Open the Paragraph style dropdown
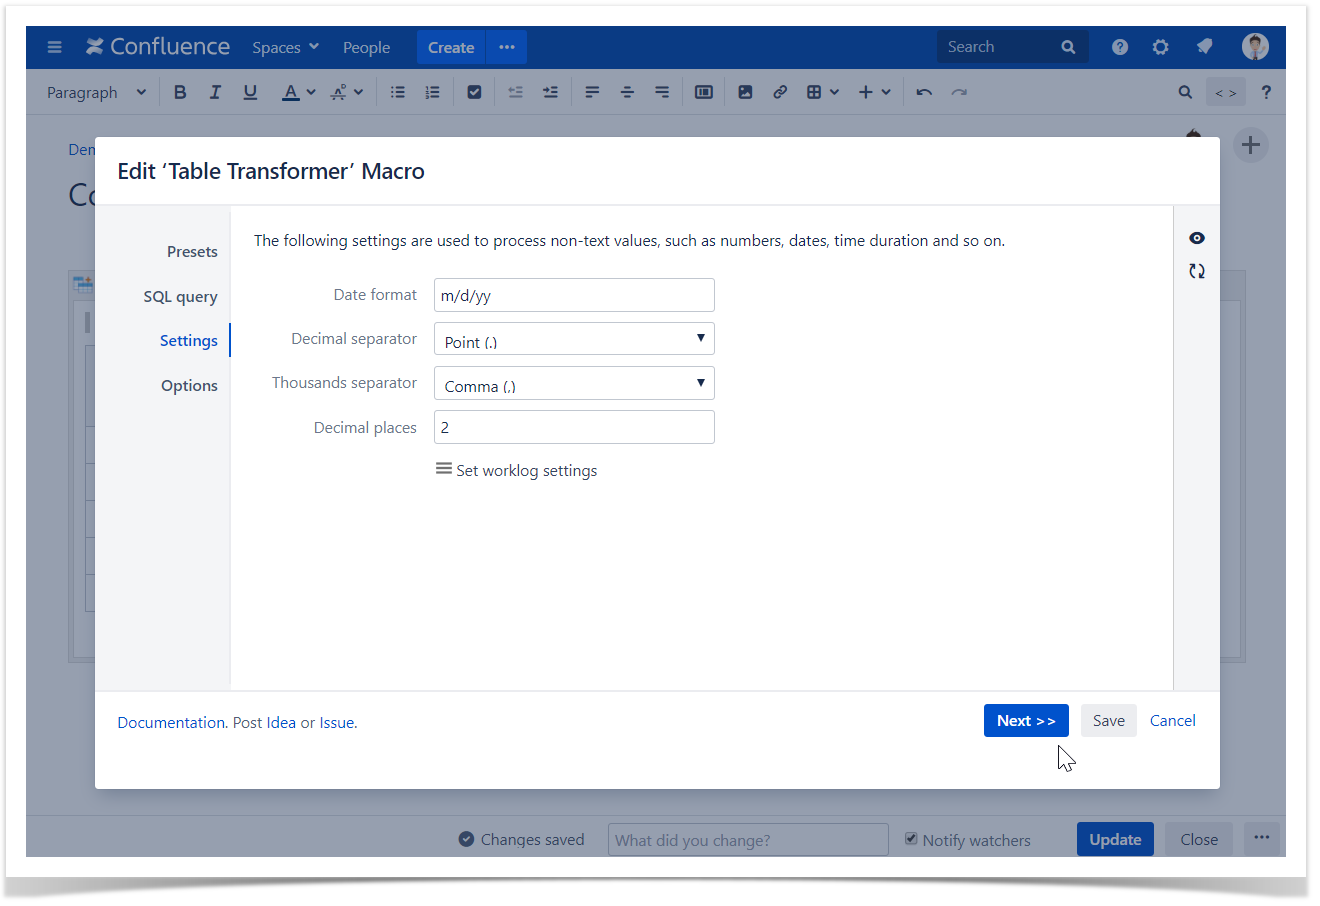This screenshot has height=906, width=1320. click(96, 92)
